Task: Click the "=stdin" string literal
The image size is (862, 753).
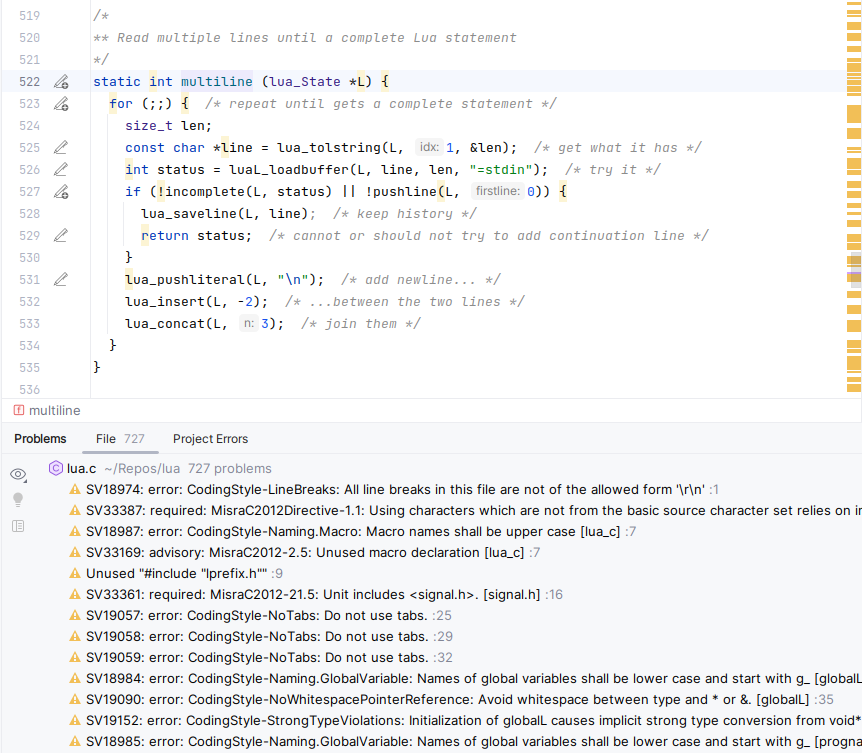Action: click(x=501, y=170)
